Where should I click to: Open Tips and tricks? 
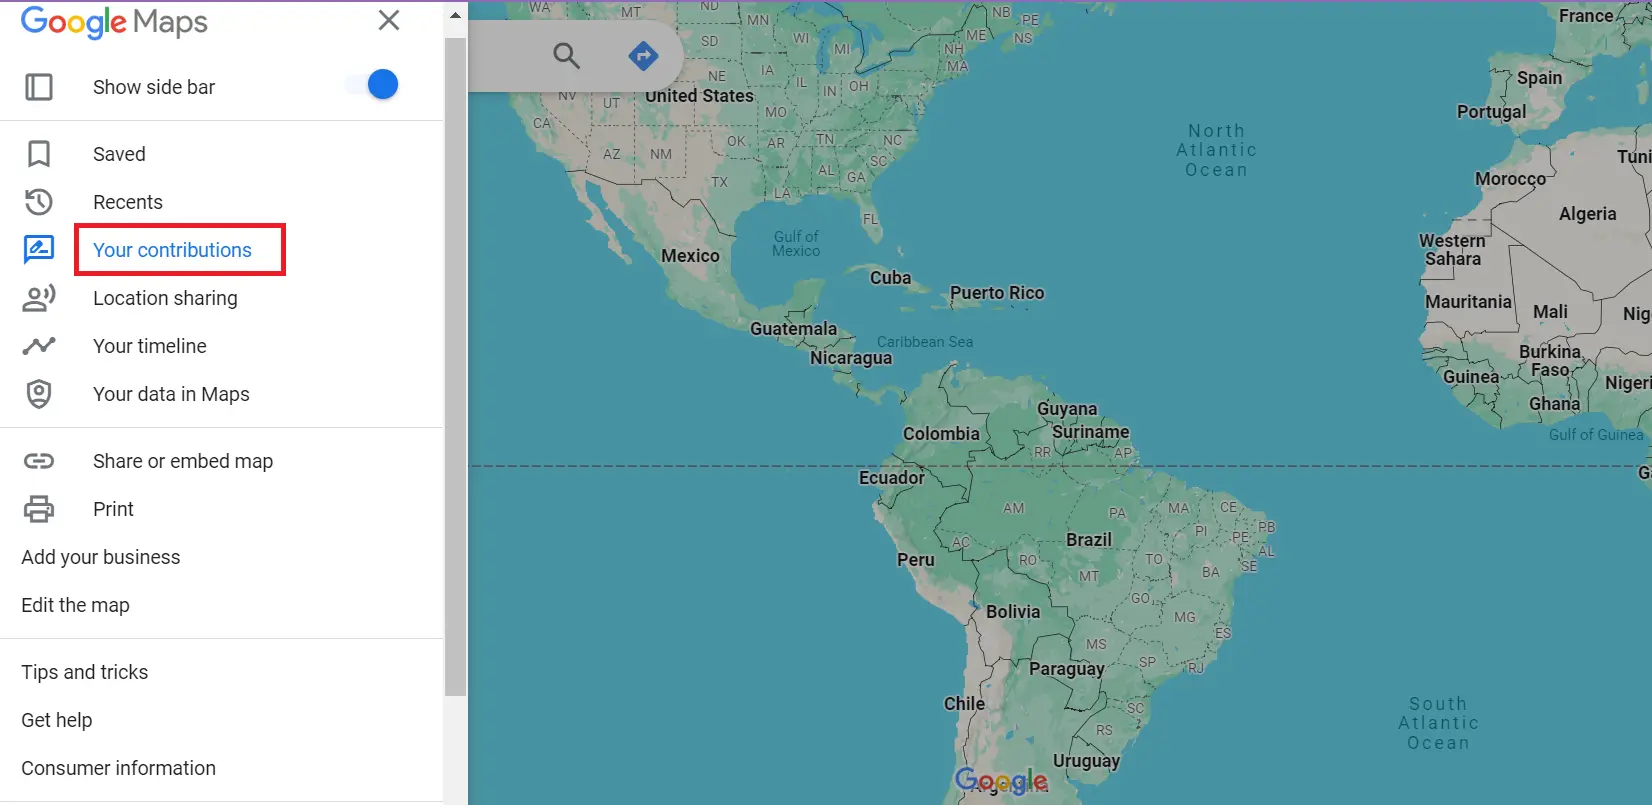(85, 672)
